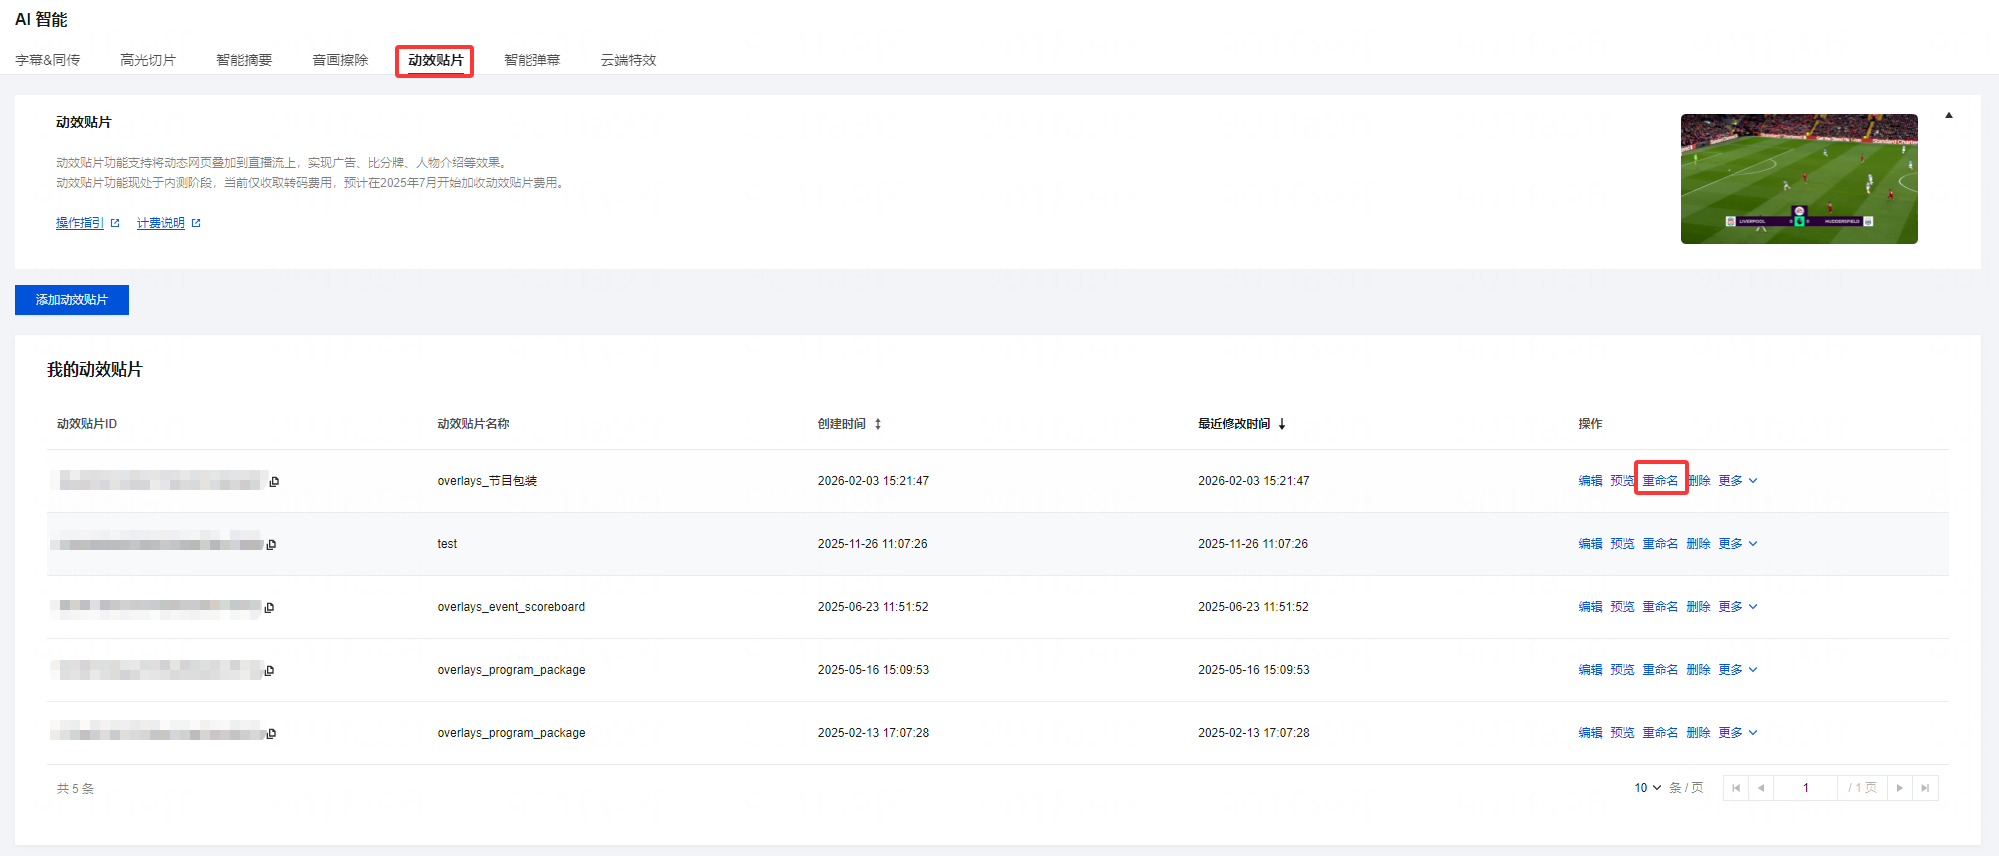The width and height of the screenshot is (1999, 856).
Task: Click 删除 in the 2025-05-16 15:09:53 row
Action: click(x=1698, y=670)
